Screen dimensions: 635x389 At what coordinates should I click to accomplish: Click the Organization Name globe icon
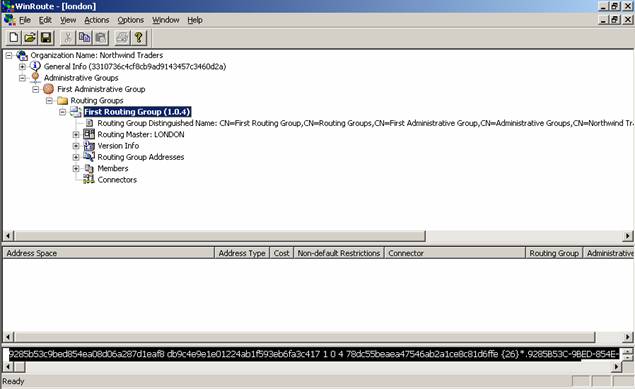click(22, 55)
